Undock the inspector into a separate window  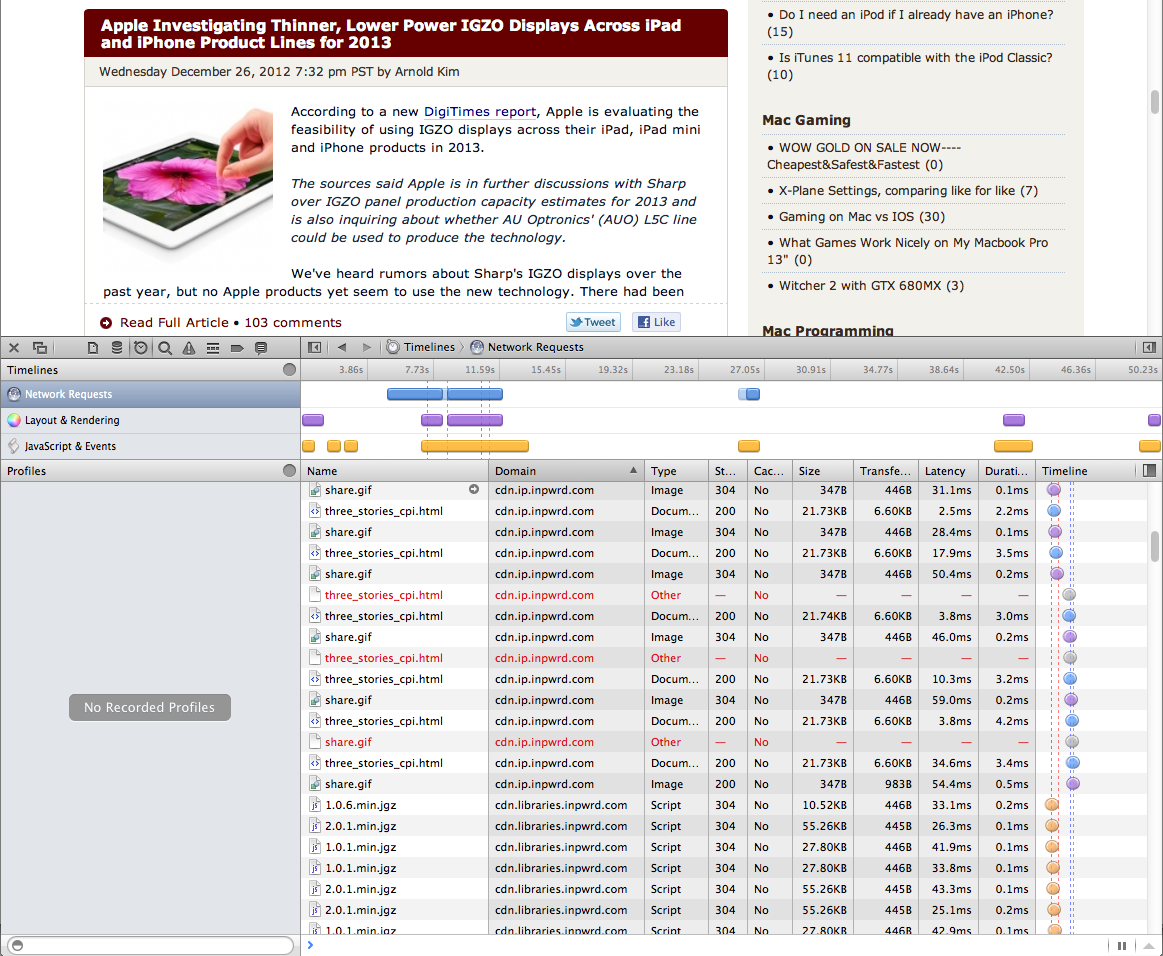click(40, 347)
